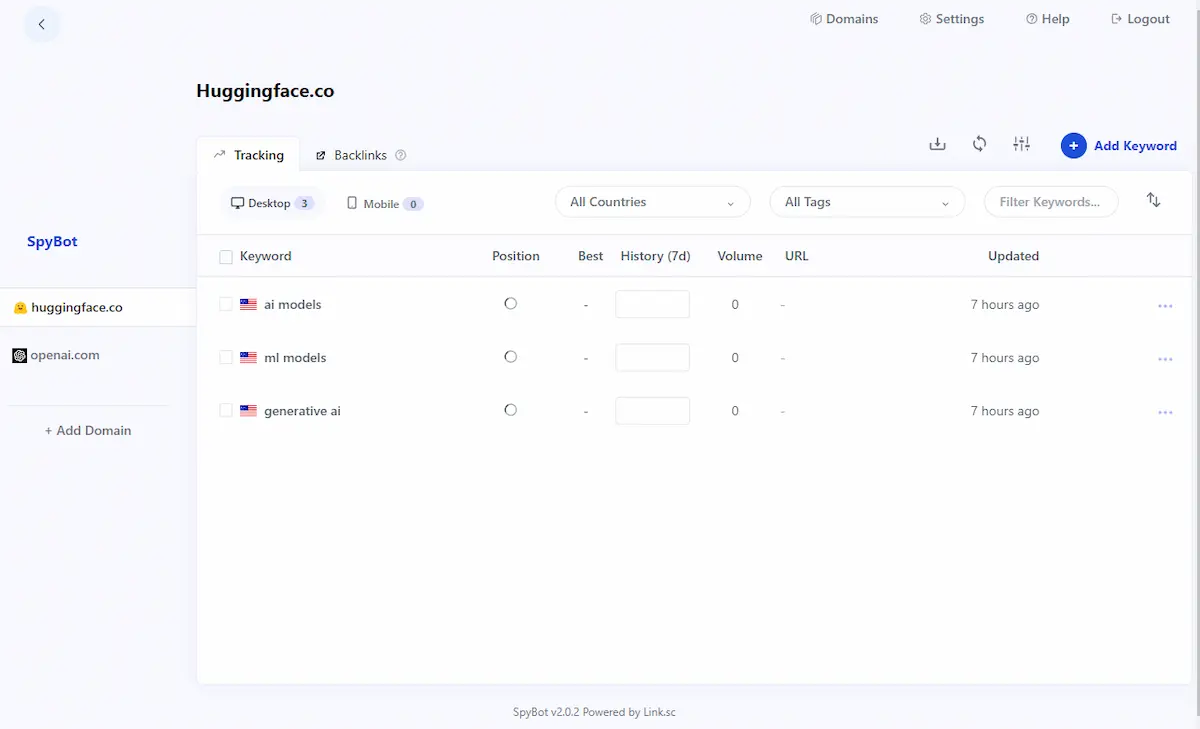Viewport: 1200px width, 729px height.
Task: Click the sort arrows icon
Action: click(x=1153, y=200)
